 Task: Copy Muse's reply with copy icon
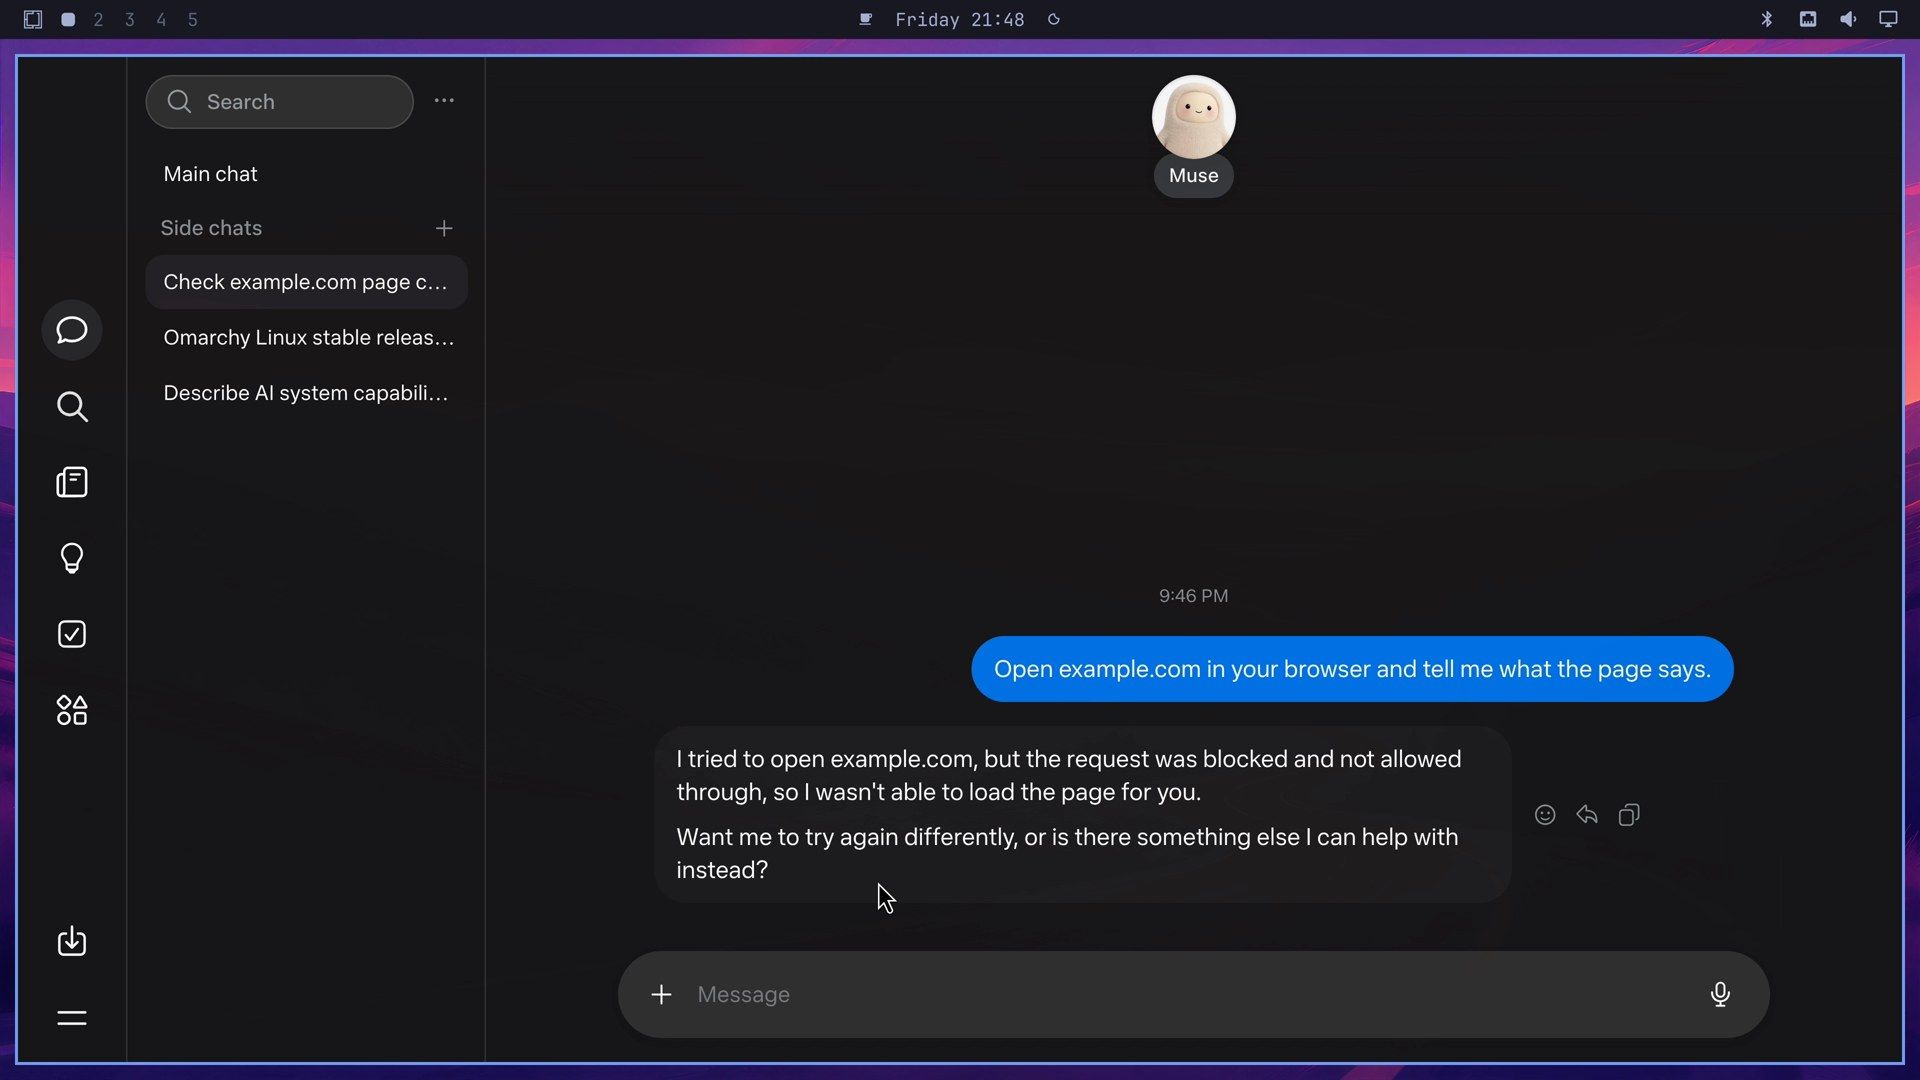coord(1629,815)
